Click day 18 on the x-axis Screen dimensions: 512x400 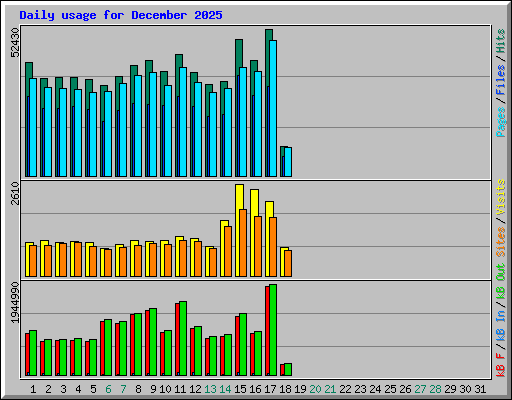tap(285, 389)
